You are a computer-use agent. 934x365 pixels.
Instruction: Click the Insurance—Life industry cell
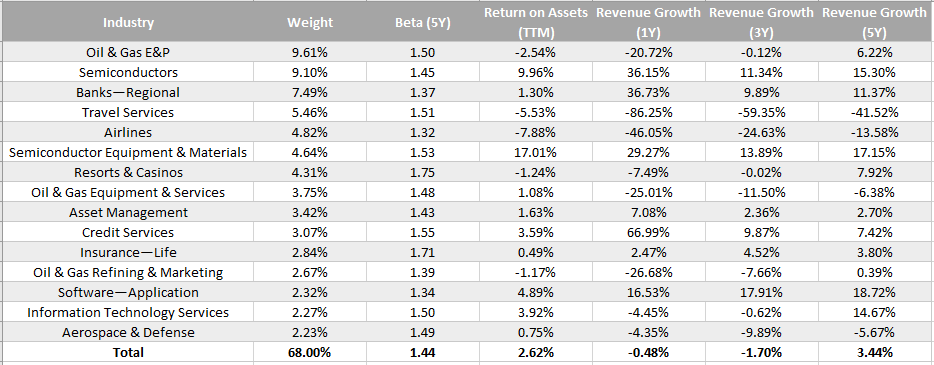coord(128,252)
